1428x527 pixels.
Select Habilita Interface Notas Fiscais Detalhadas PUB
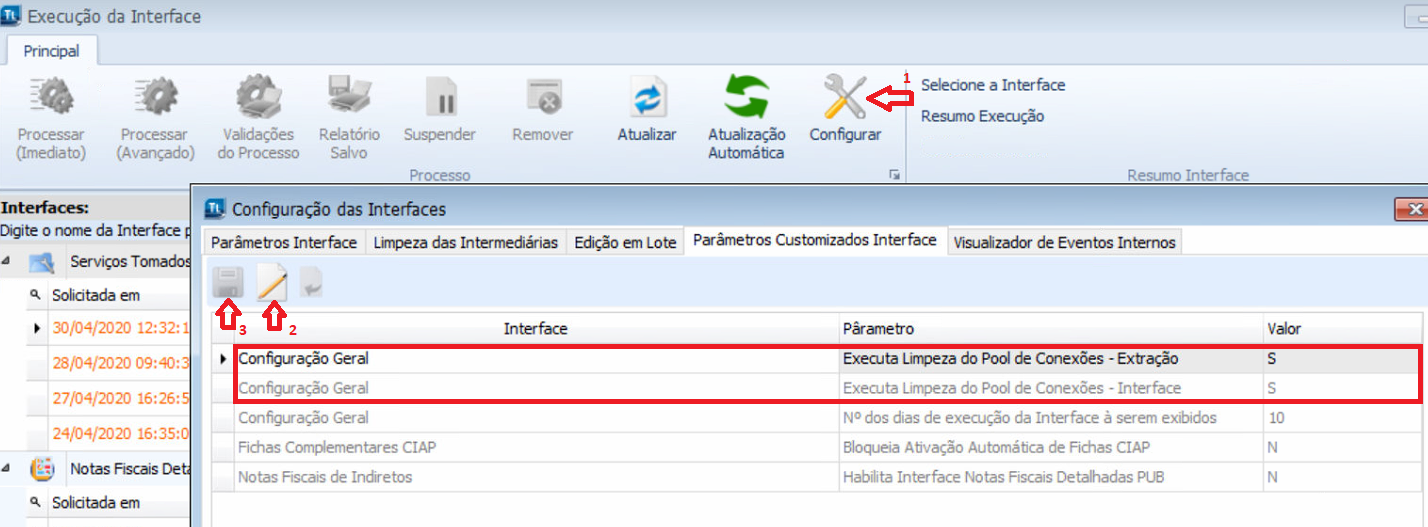(1051, 478)
